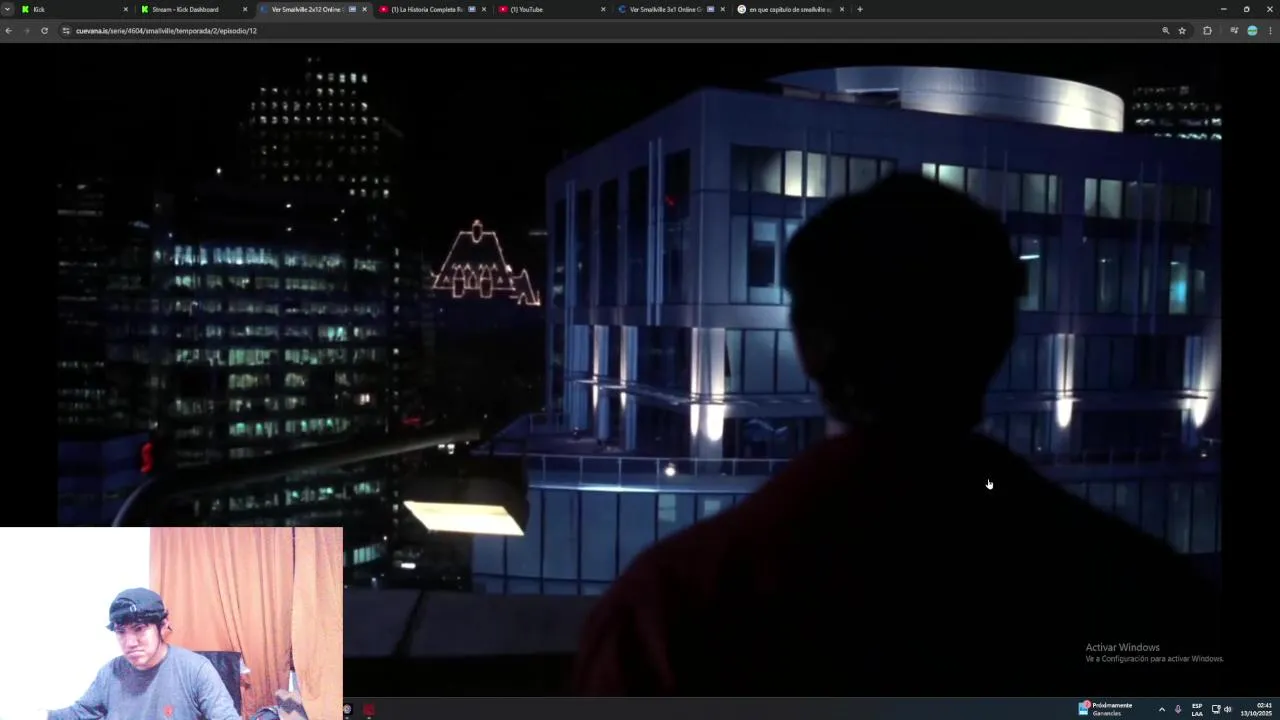Click the media indicator on Smallville 3x1 tab
The width and height of the screenshot is (1280, 720).
point(710,9)
